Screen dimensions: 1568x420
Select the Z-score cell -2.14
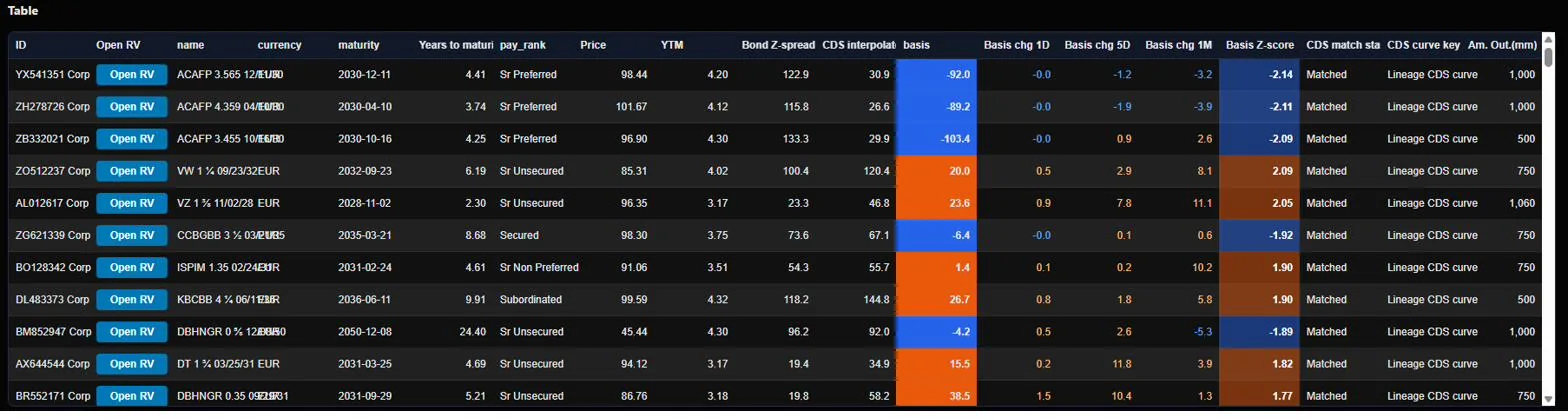1259,75
